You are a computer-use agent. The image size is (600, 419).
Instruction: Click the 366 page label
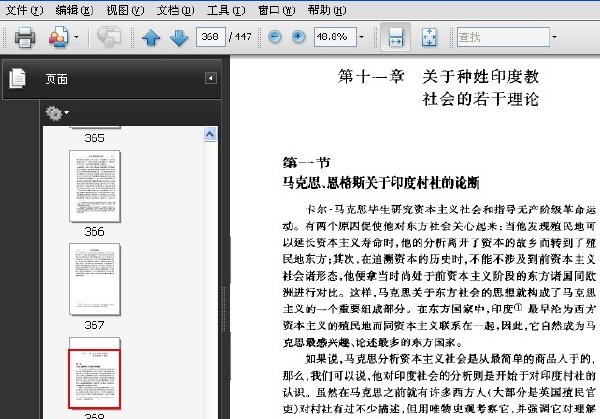point(95,232)
